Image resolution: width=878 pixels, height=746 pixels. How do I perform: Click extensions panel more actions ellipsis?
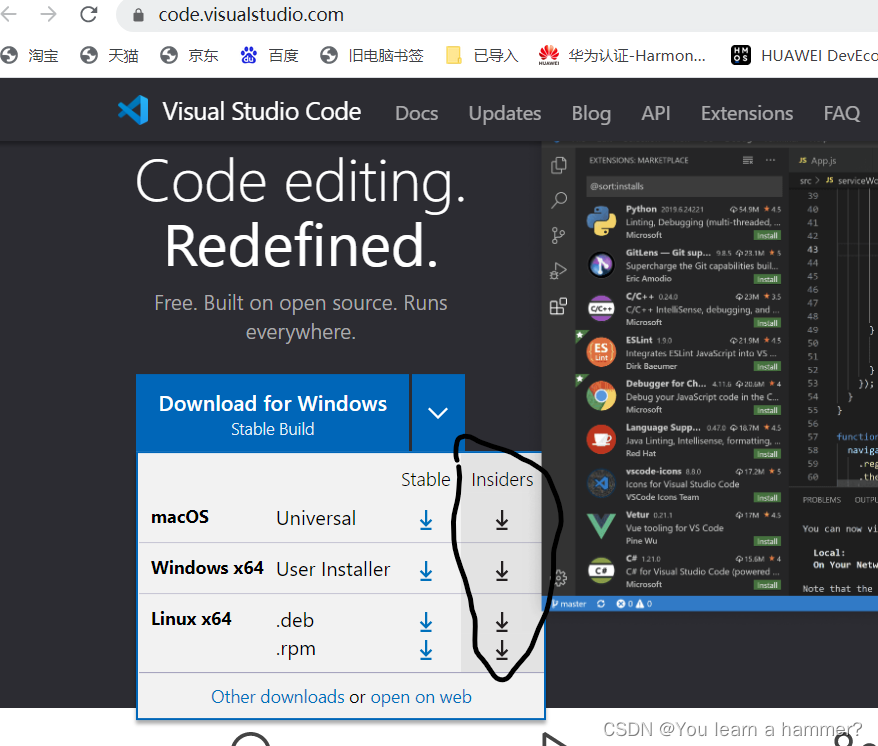pos(770,160)
